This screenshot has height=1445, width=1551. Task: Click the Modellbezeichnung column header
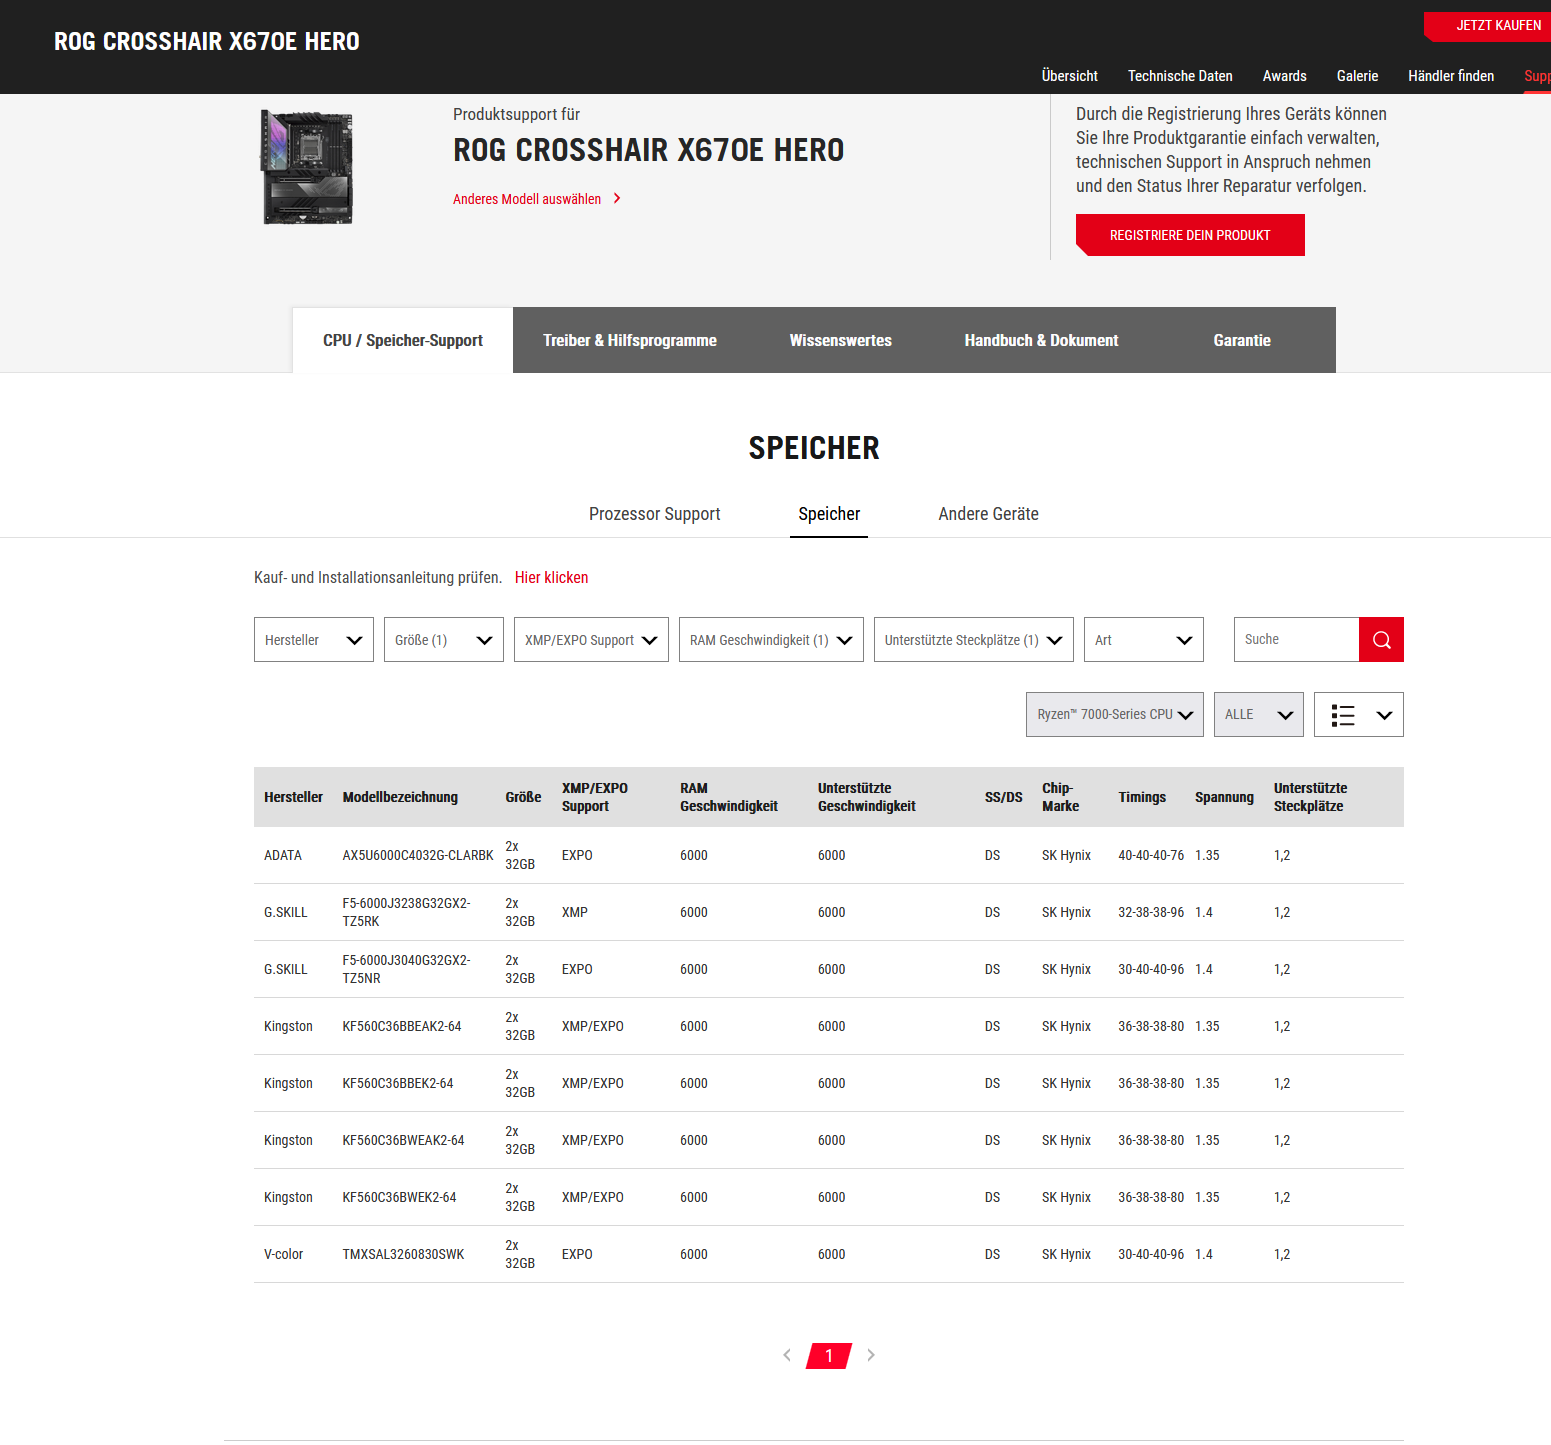pos(400,797)
